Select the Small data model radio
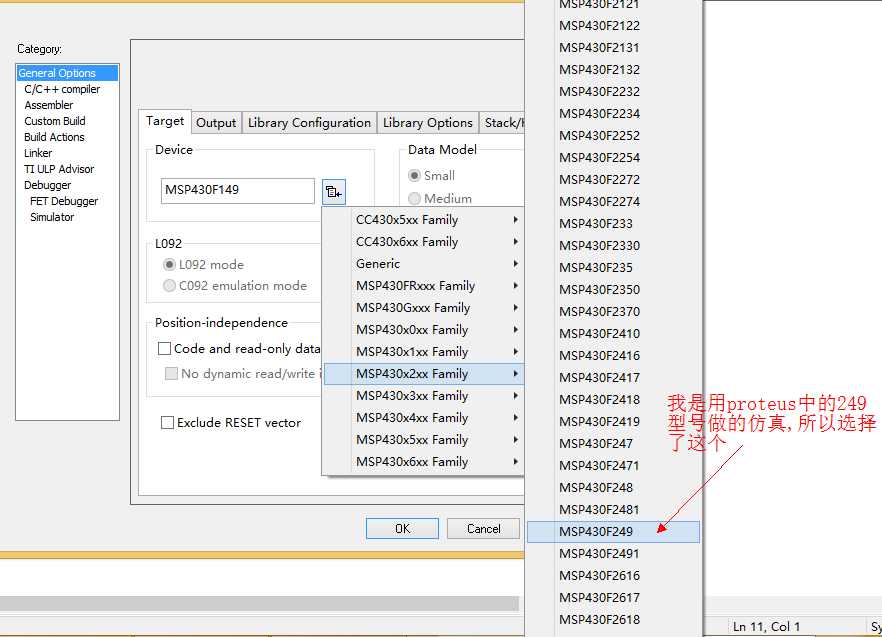The width and height of the screenshot is (882, 637). [x=415, y=176]
